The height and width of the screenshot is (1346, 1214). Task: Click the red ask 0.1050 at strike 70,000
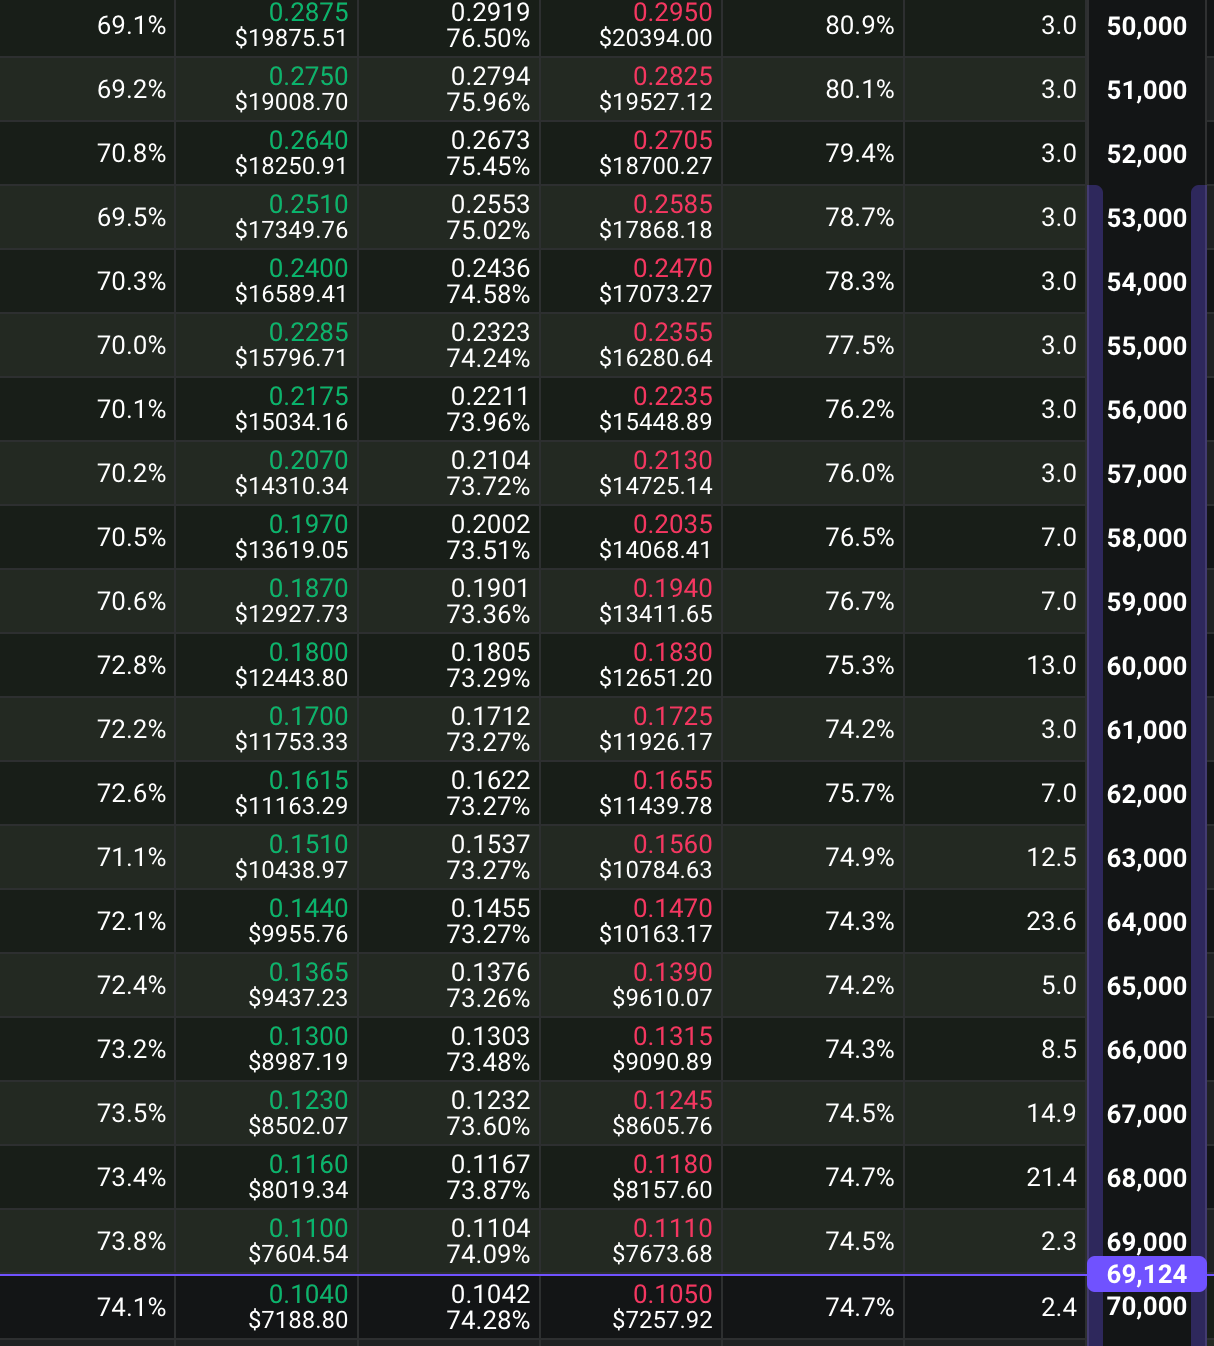pyautogui.click(x=673, y=1292)
